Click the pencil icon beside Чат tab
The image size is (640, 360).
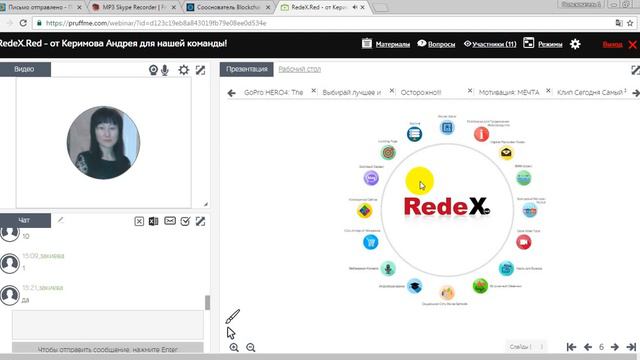pyautogui.click(x=60, y=220)
